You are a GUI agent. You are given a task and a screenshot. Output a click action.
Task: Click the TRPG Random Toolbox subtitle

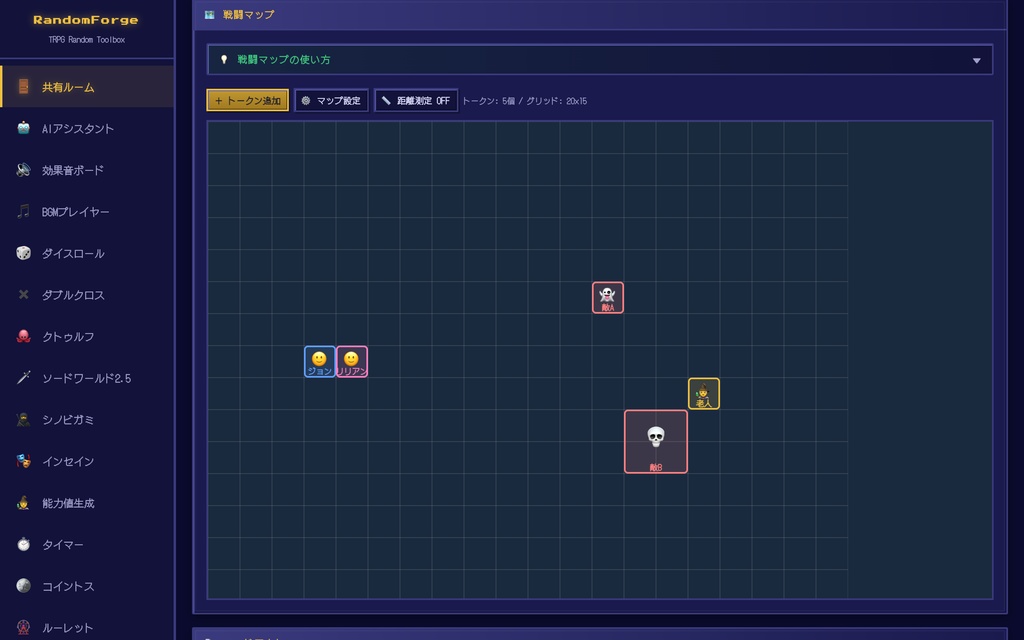coord(86,40)
